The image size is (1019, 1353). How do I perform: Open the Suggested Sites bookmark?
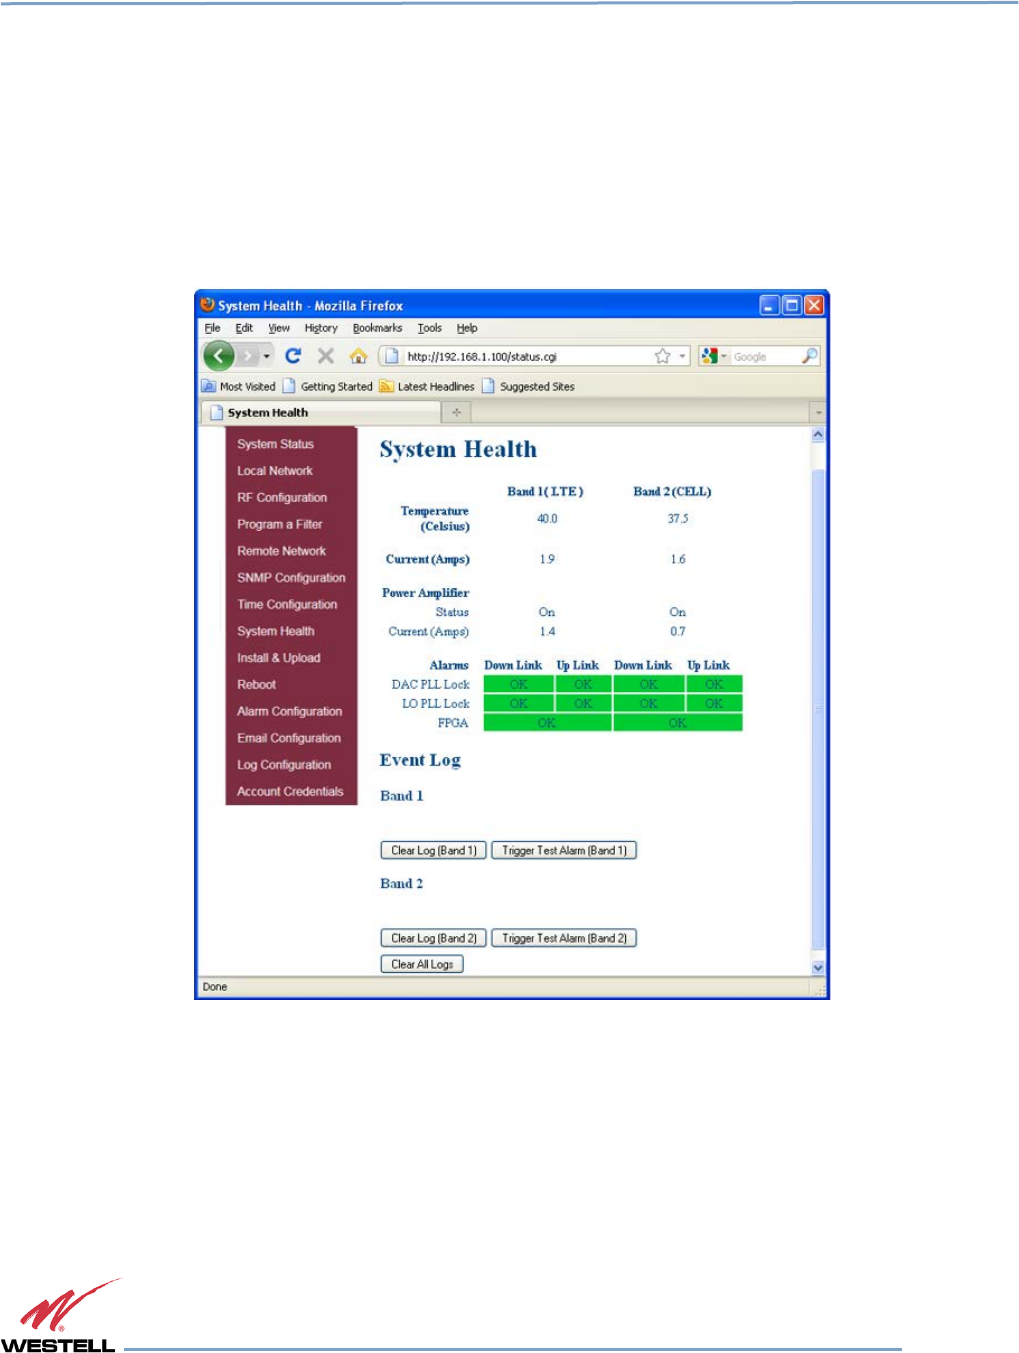click(x=528, y=386)
